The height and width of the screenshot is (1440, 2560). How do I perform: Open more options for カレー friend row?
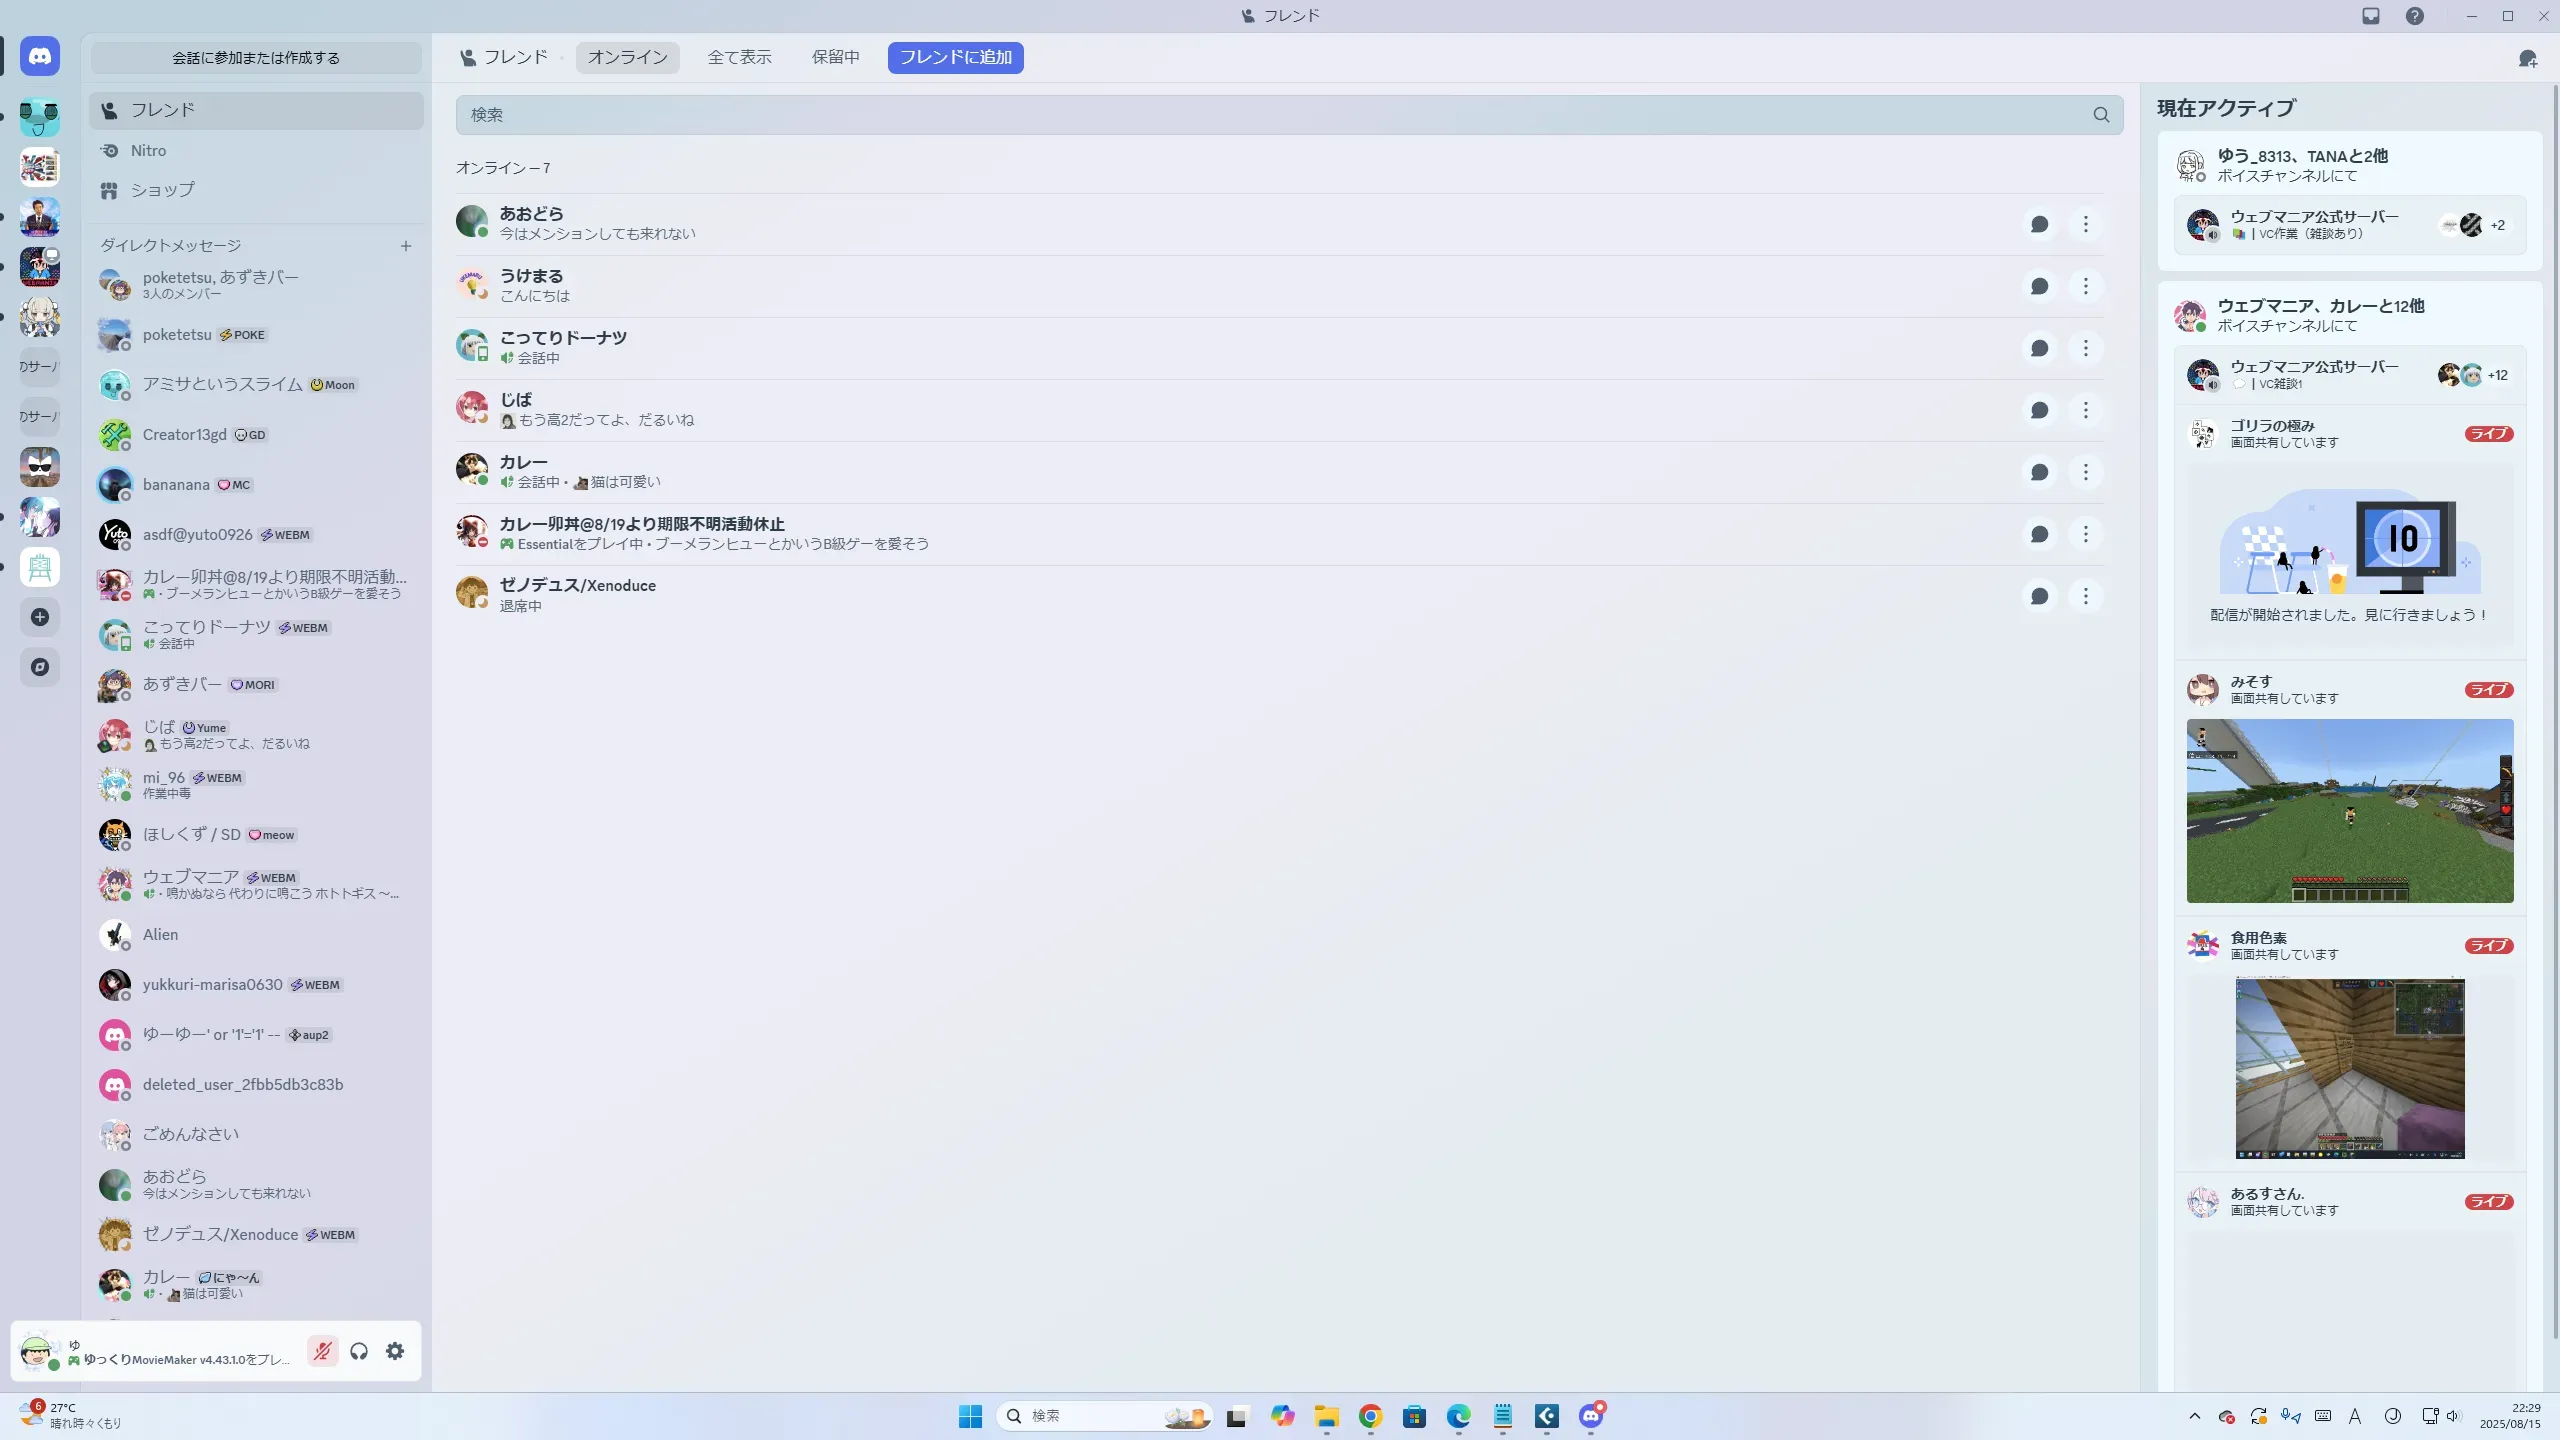pos(2085,472)
